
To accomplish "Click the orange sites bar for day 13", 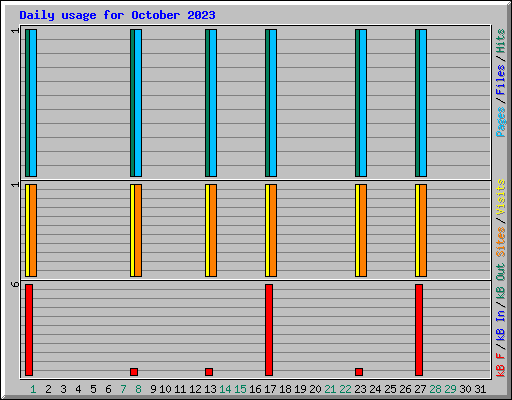I will click(x=213, y=230).
